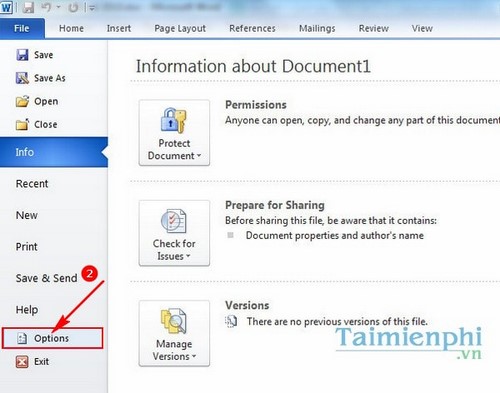This screenshot has height=393, width=500.
Task: Click the document icon beside no previous versions
Action: click(x=231, y=321)
